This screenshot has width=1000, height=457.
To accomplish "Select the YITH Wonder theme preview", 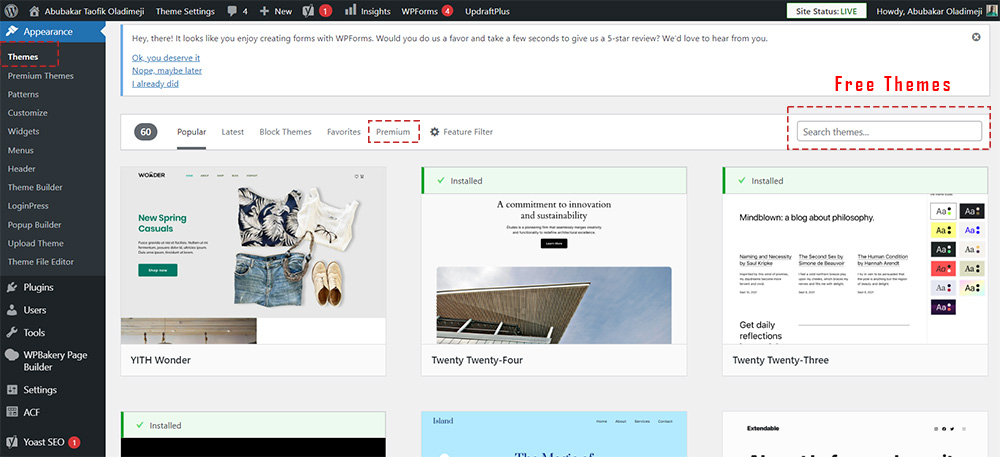I will pyautogui.click(x=253, y=256).
